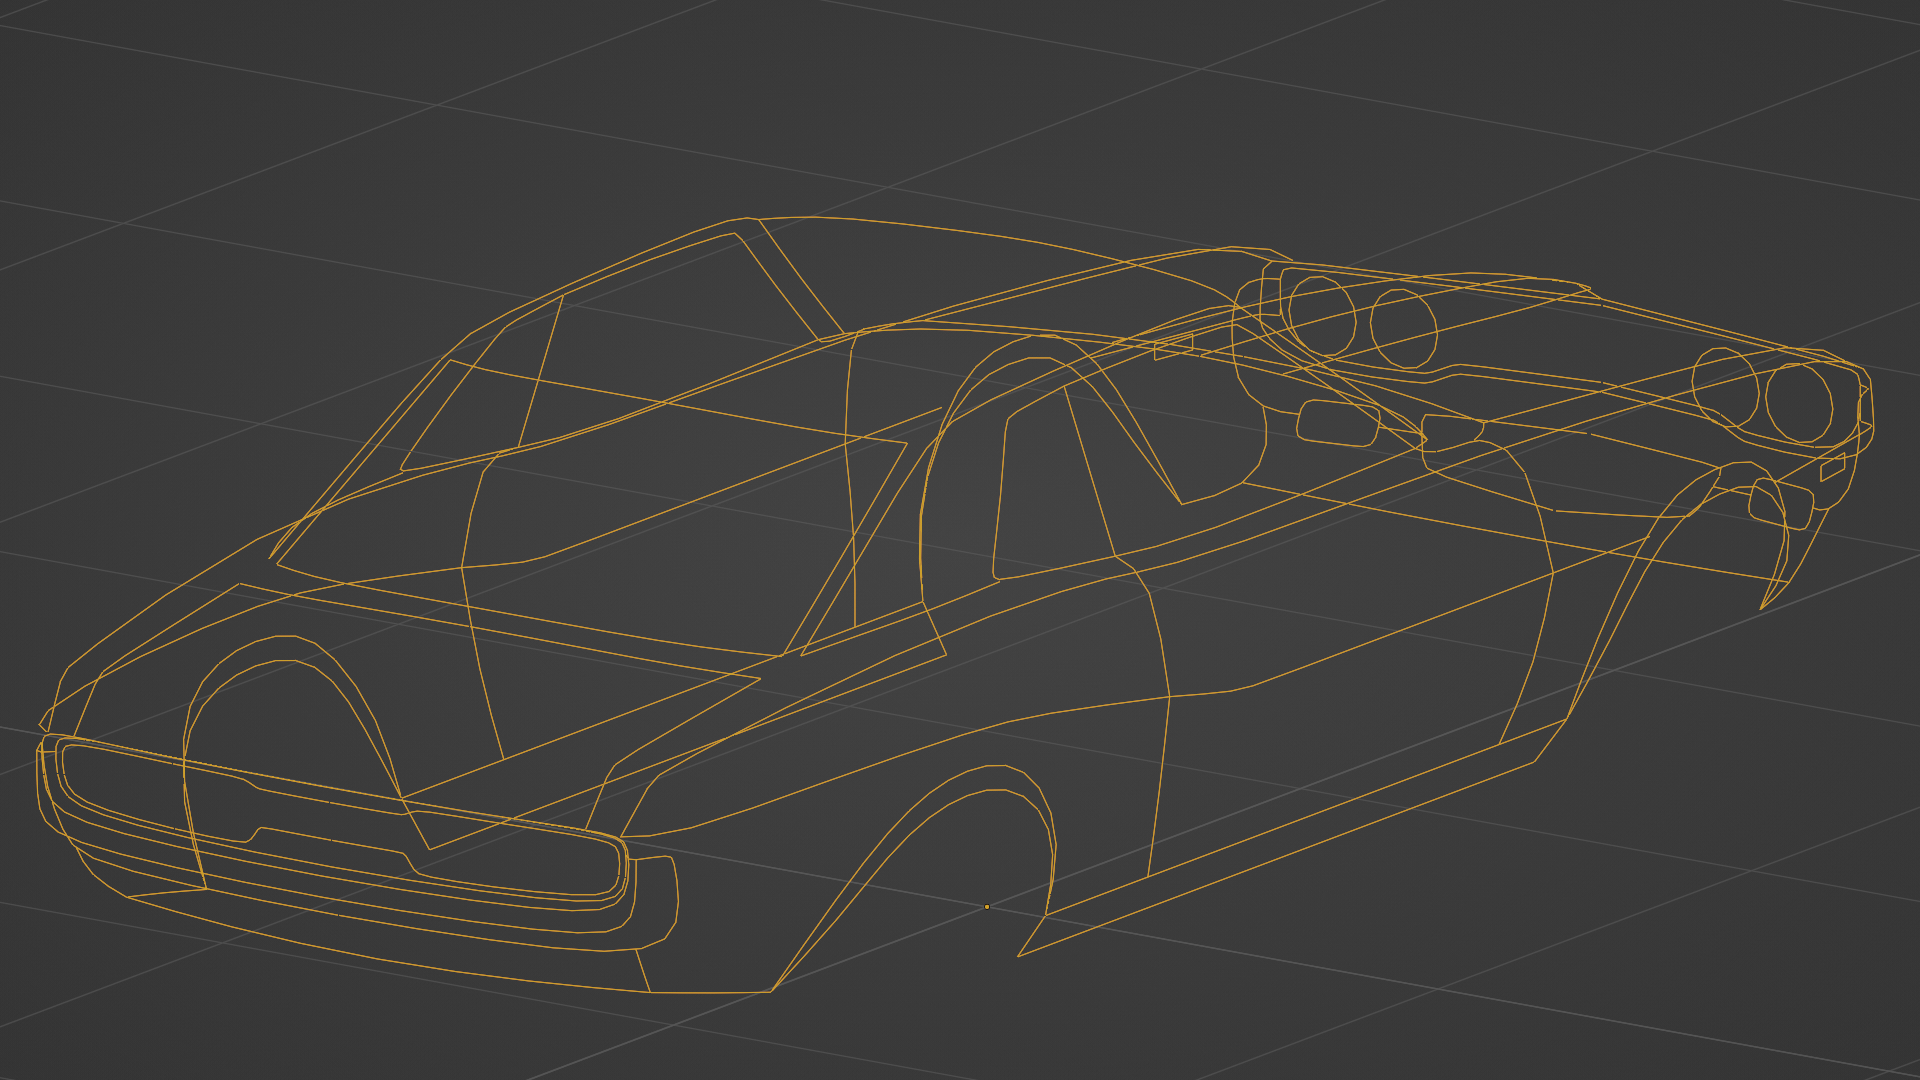Select the small rectangular badge left of the lamp housing
Viewport: 1920px width, 1080px height.
point(1173,347)
